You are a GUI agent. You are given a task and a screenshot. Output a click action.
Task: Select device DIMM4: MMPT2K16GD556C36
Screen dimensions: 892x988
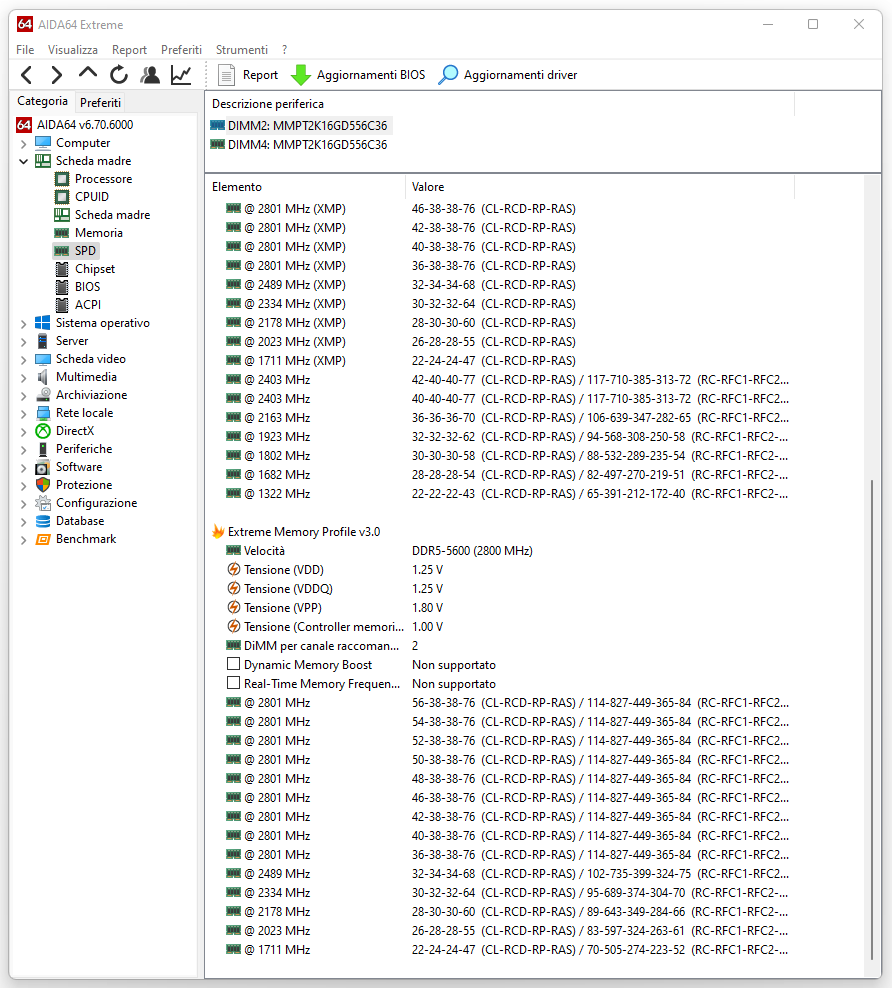coord(300,144)
